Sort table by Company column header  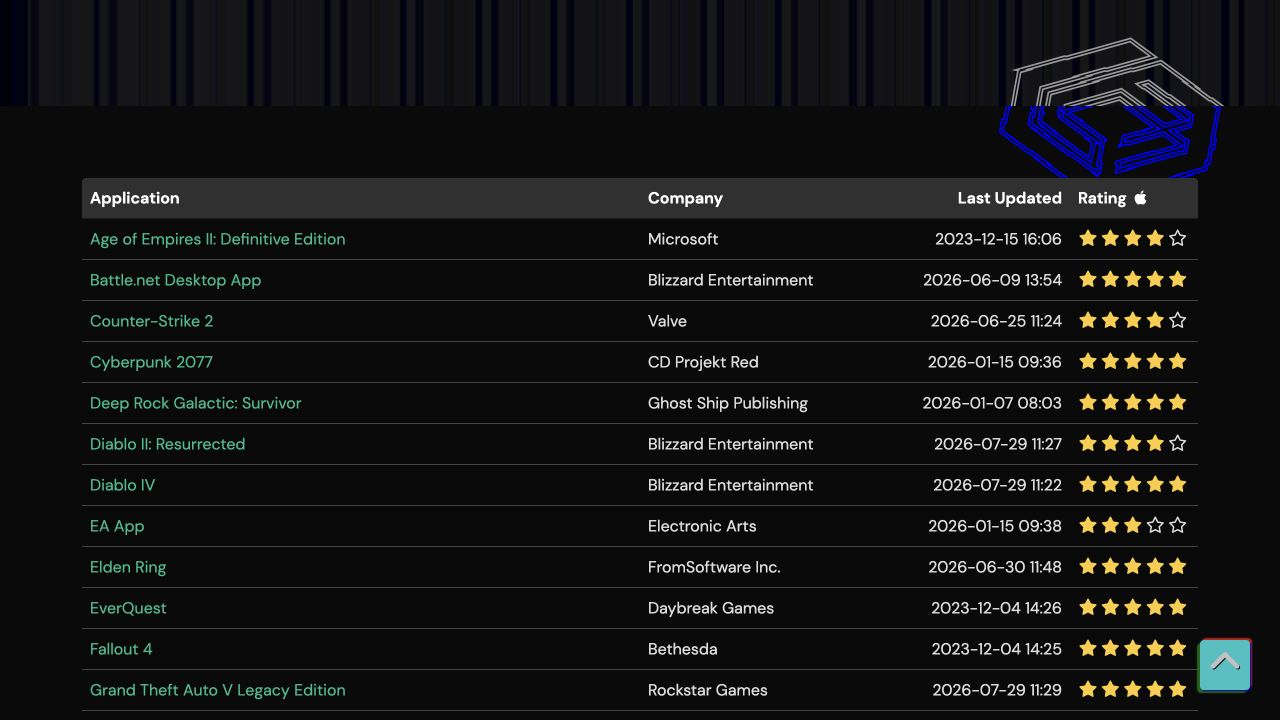click(685, 198)
